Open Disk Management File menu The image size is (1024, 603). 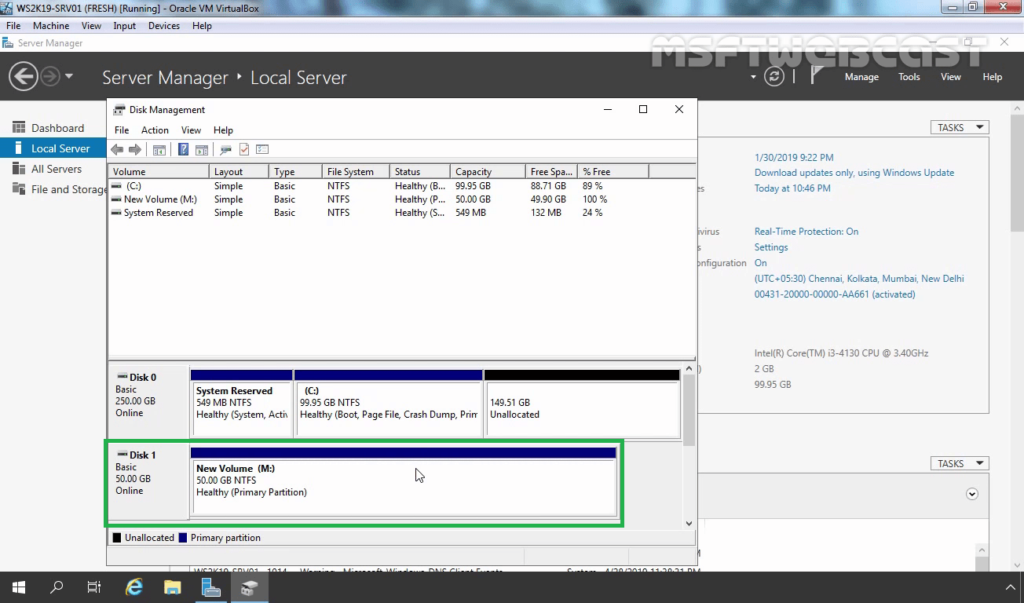121,130
